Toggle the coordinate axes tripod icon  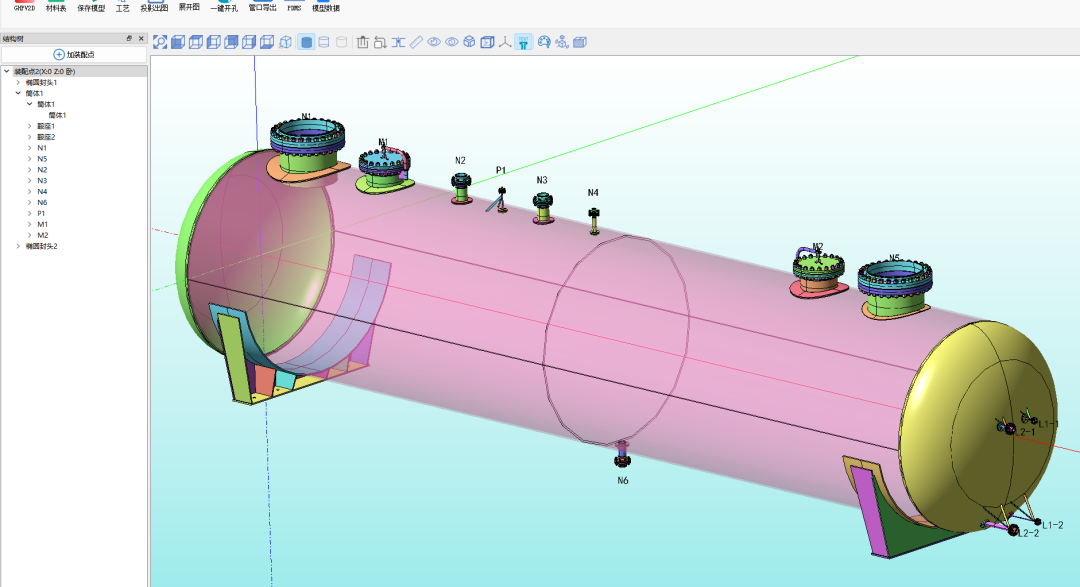coord(505,42)
